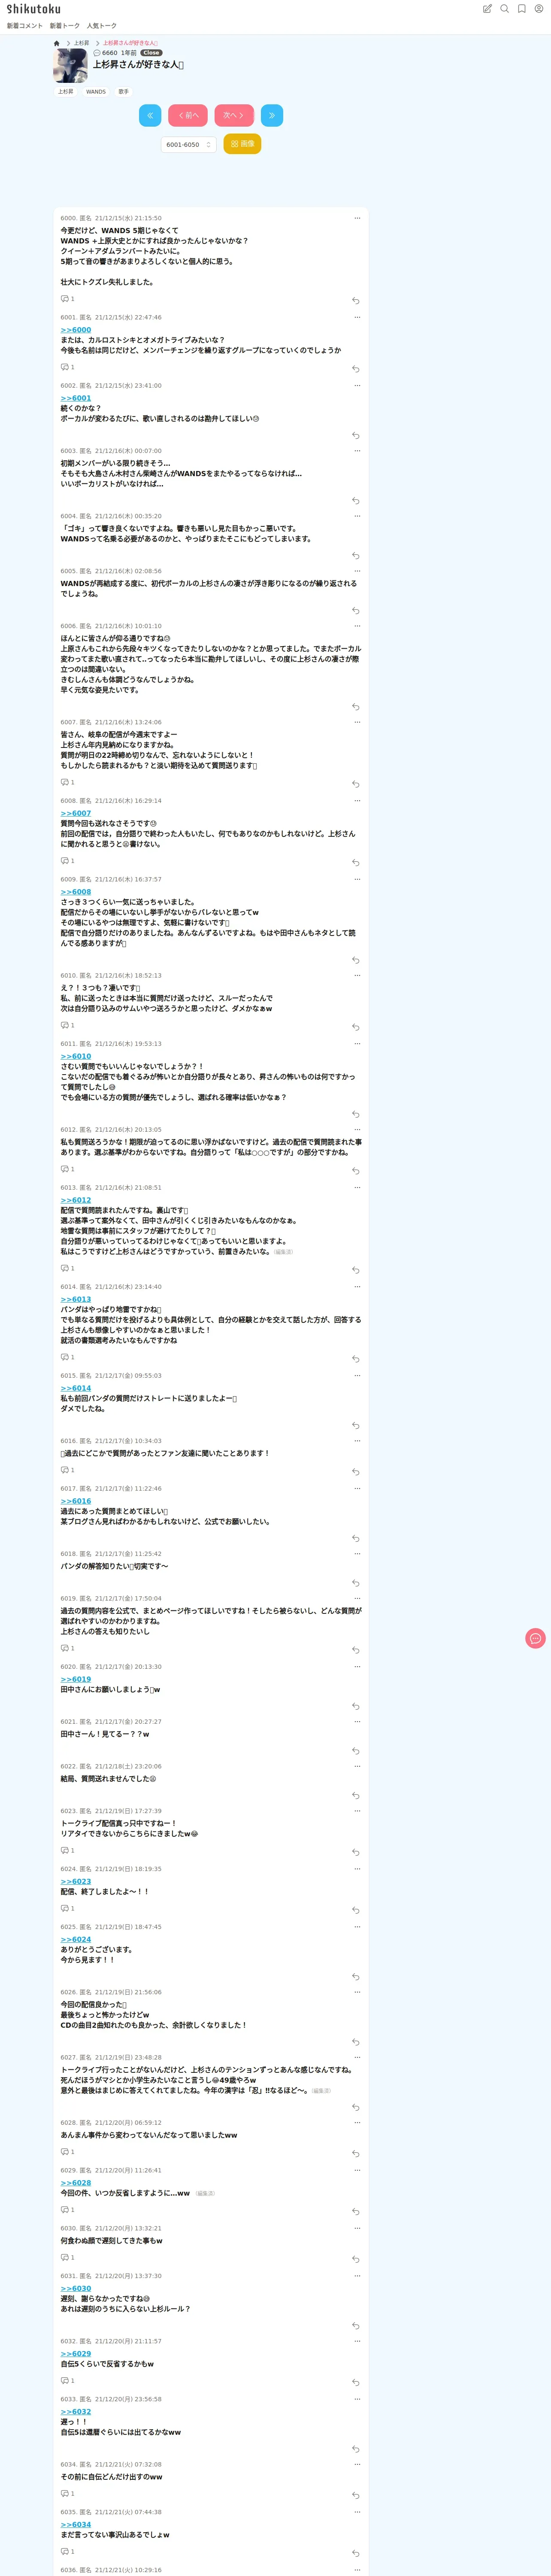Image resolution: width=551 pixels, height=2576 pixels.
Task: Jump to last page with double-right arrow
Action: coord(272,115)
